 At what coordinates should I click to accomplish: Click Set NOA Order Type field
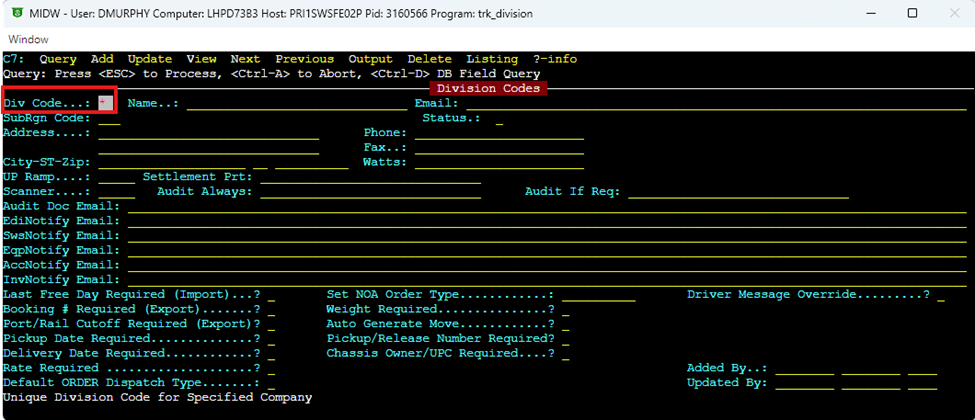pos(598,295)
